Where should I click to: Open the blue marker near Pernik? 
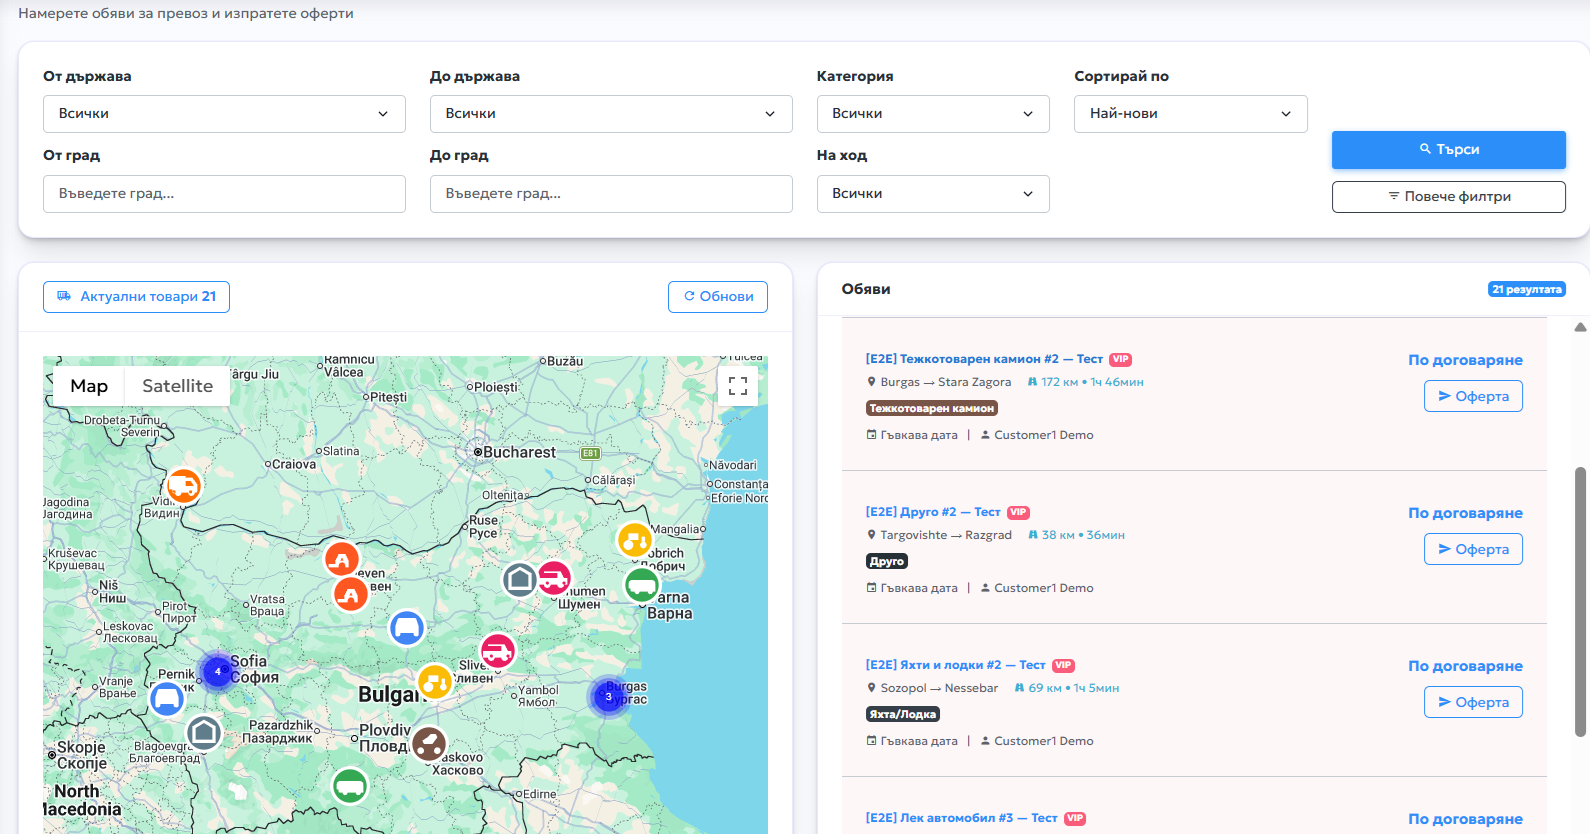coord(167,699)
